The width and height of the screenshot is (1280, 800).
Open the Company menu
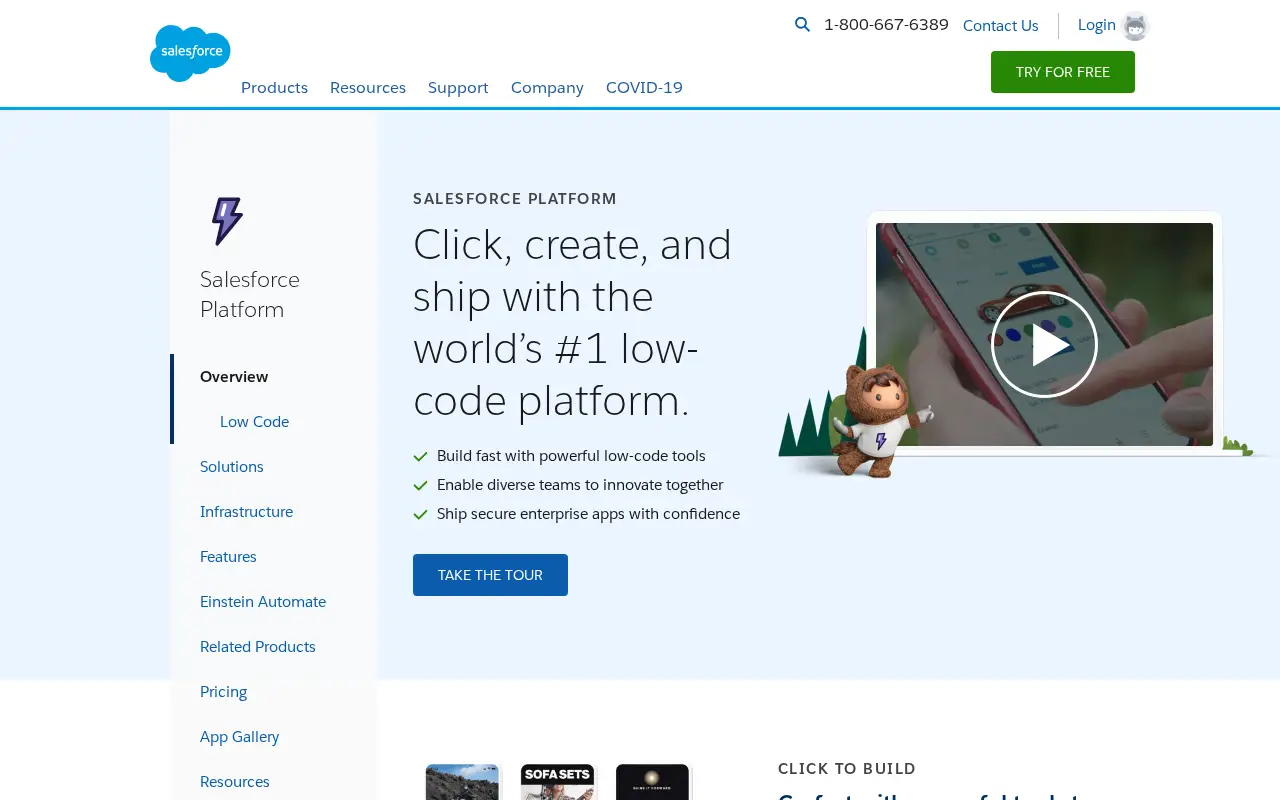pos(547,87)
